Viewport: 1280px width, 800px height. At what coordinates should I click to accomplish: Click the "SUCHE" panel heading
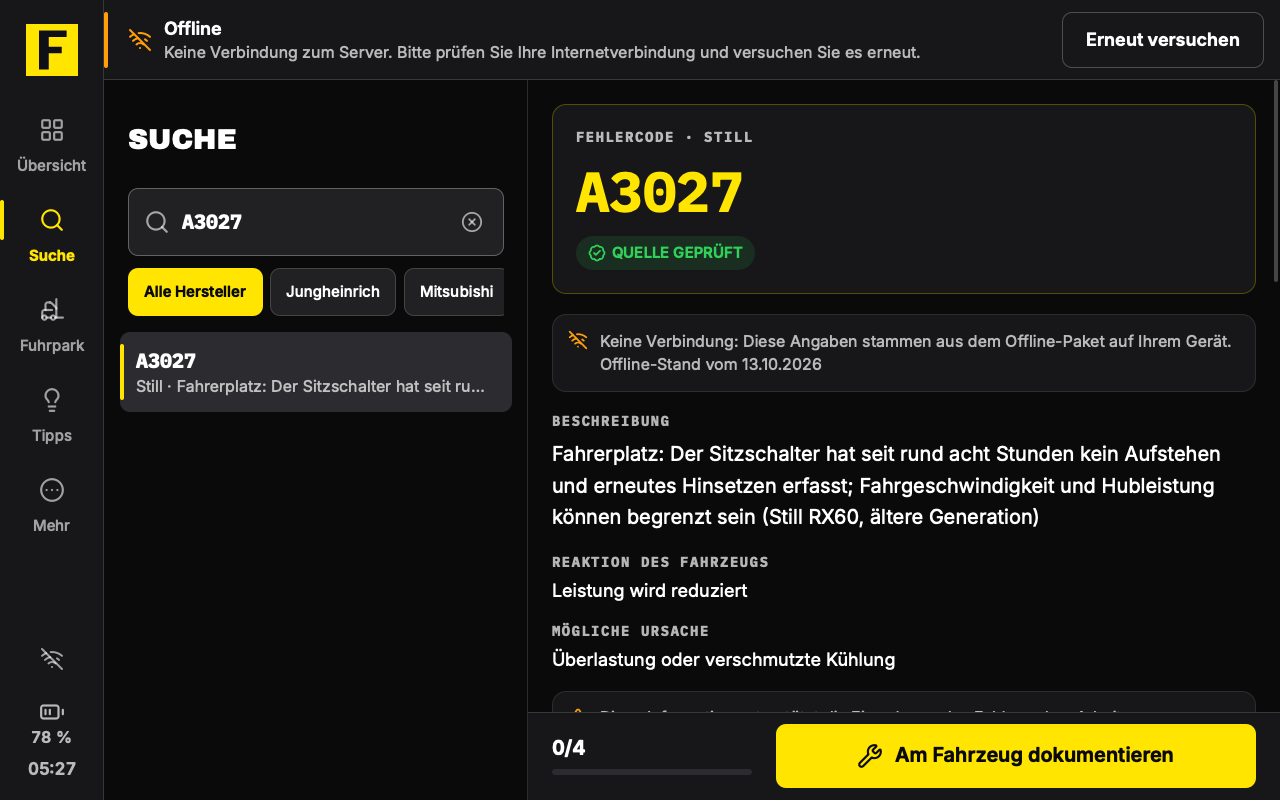click(182, 139)
